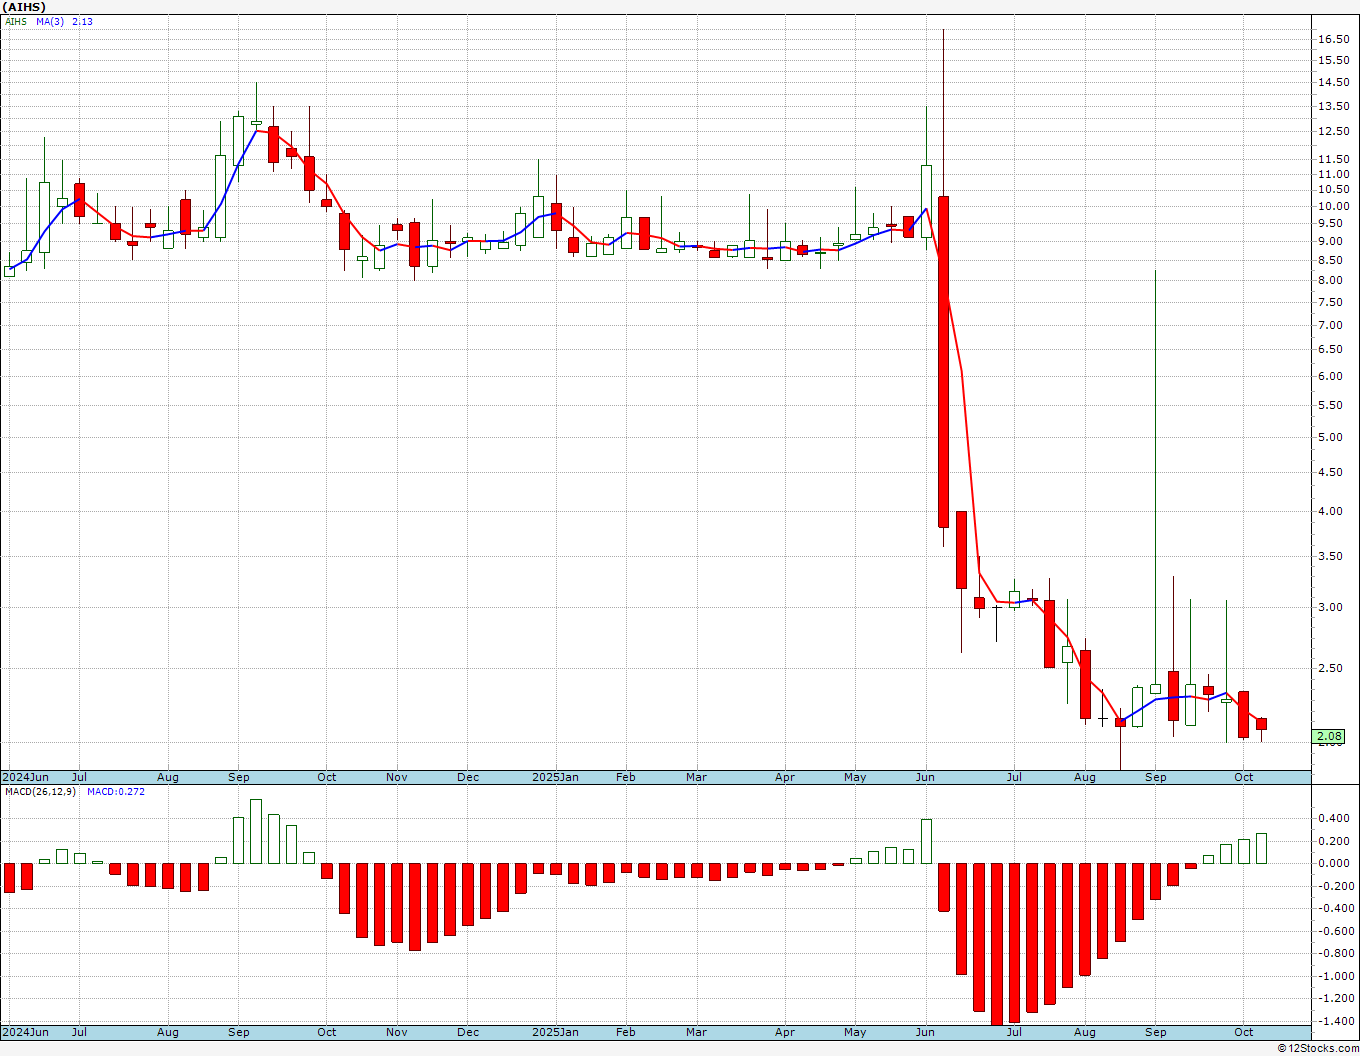Click Feb on the price chart date axis

click(x=626, y=777)
